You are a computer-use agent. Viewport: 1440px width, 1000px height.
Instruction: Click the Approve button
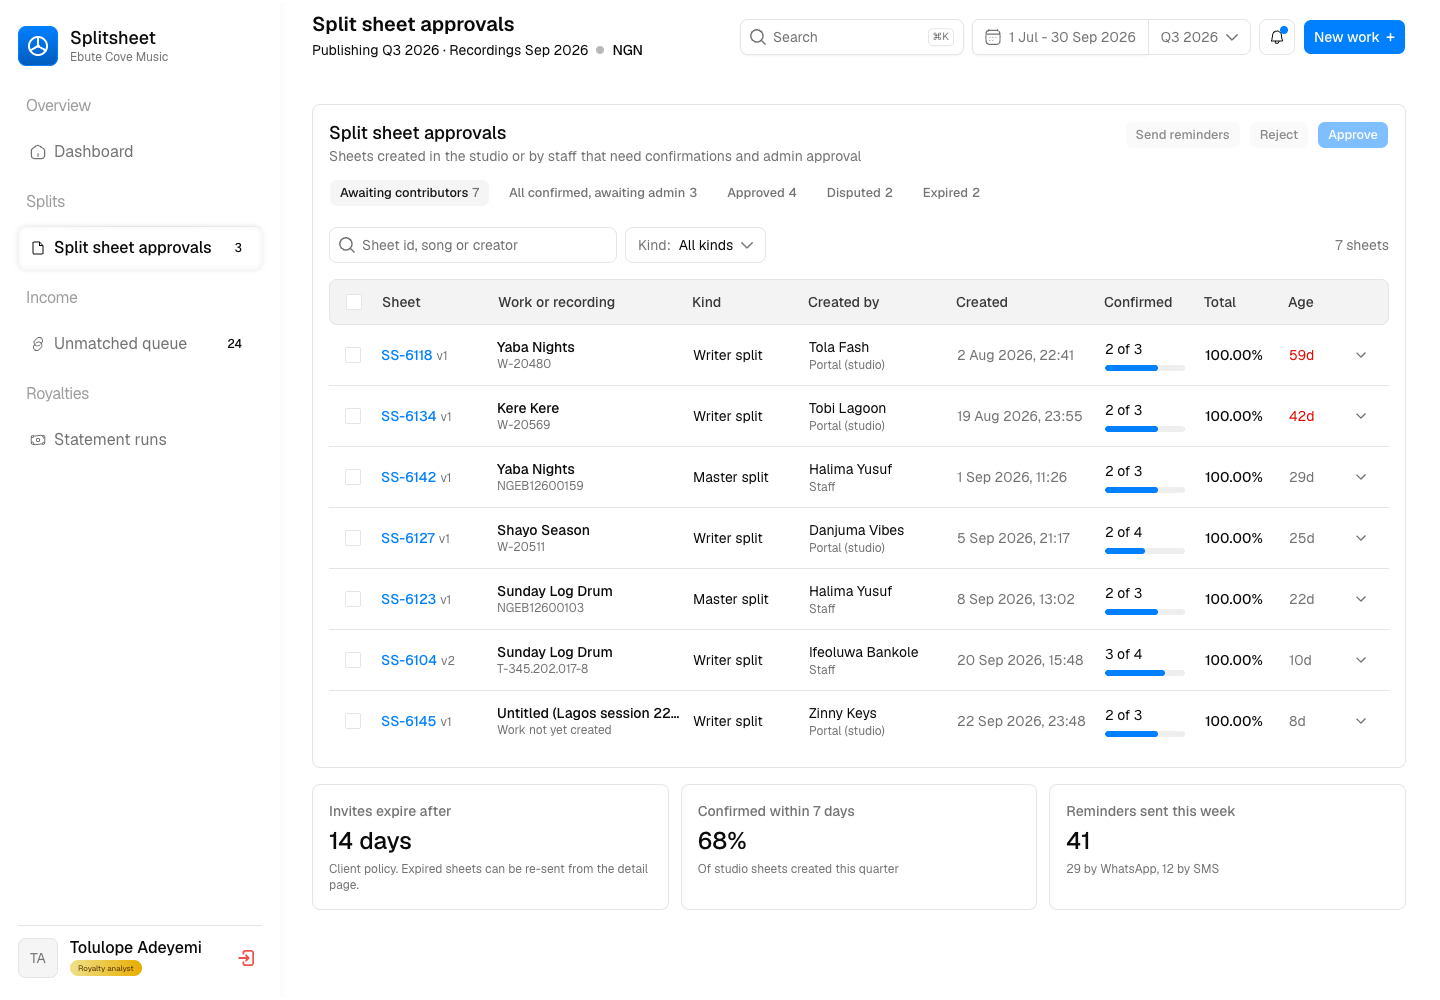[x=1353, y=135]
